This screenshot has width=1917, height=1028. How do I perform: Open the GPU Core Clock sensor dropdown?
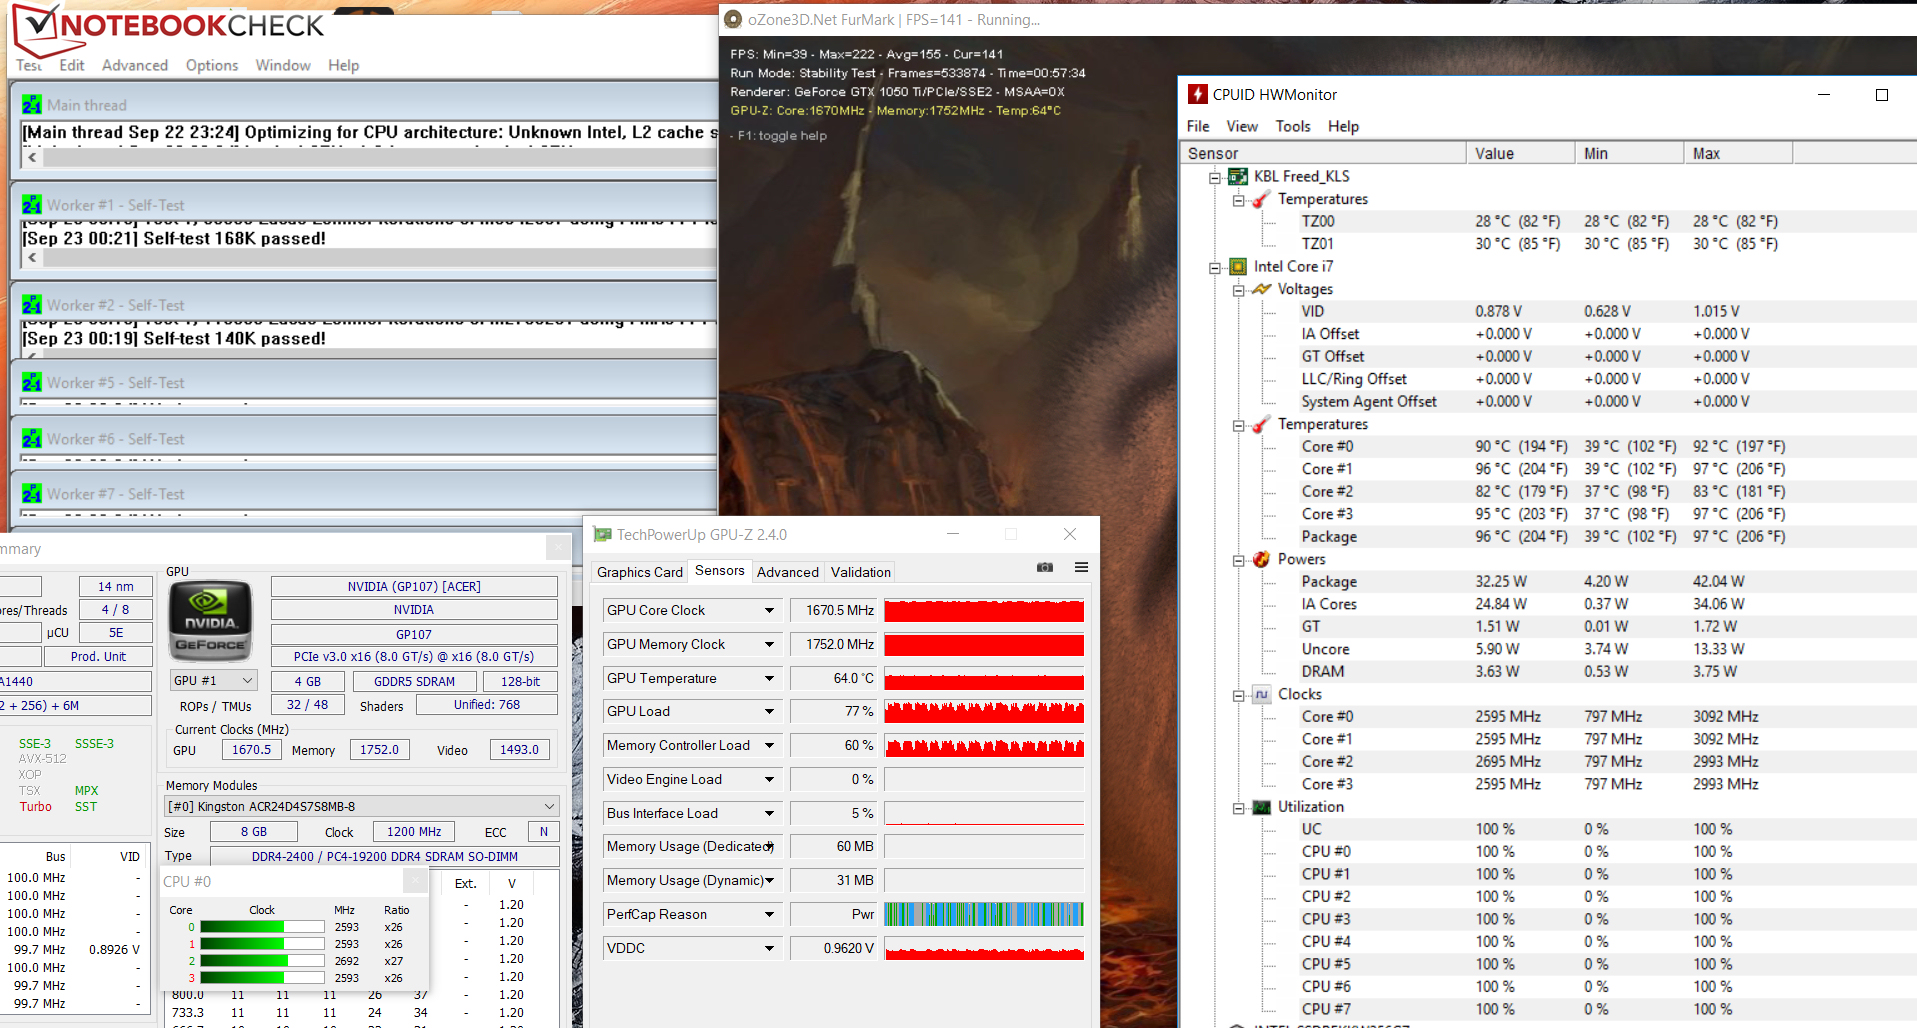point(769,610)
